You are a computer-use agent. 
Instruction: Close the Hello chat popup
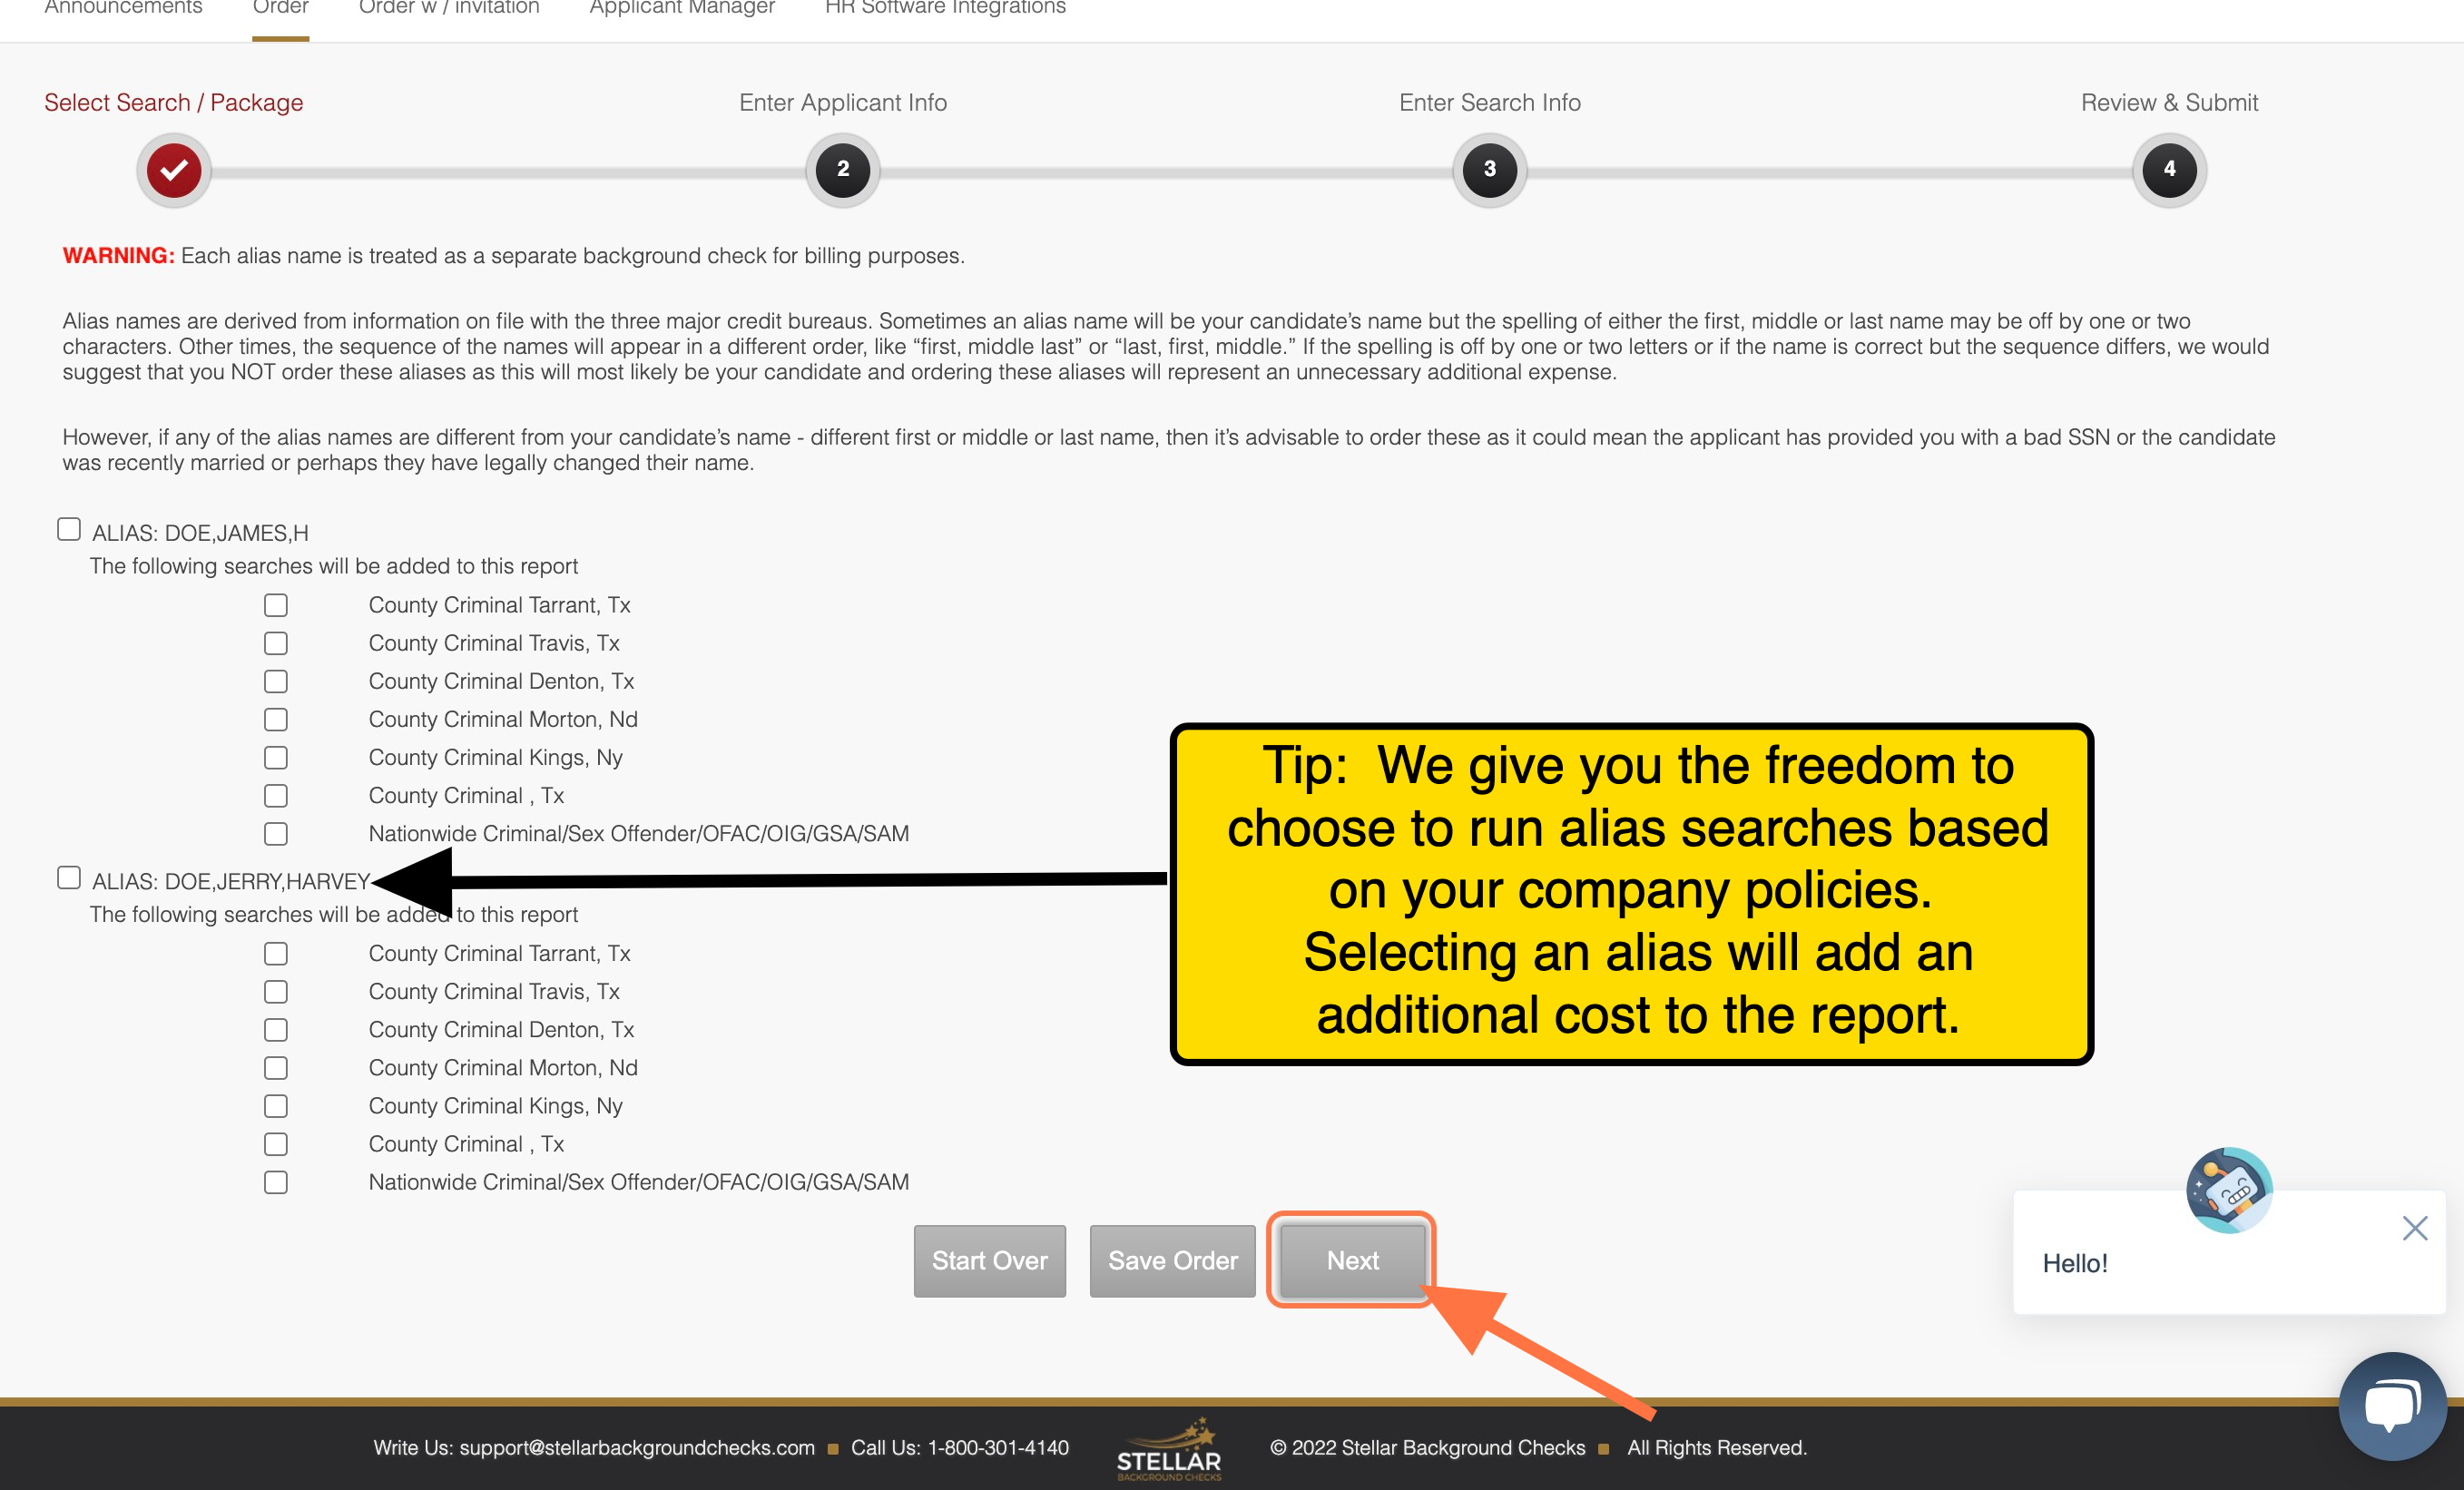click(2414, 1228)
